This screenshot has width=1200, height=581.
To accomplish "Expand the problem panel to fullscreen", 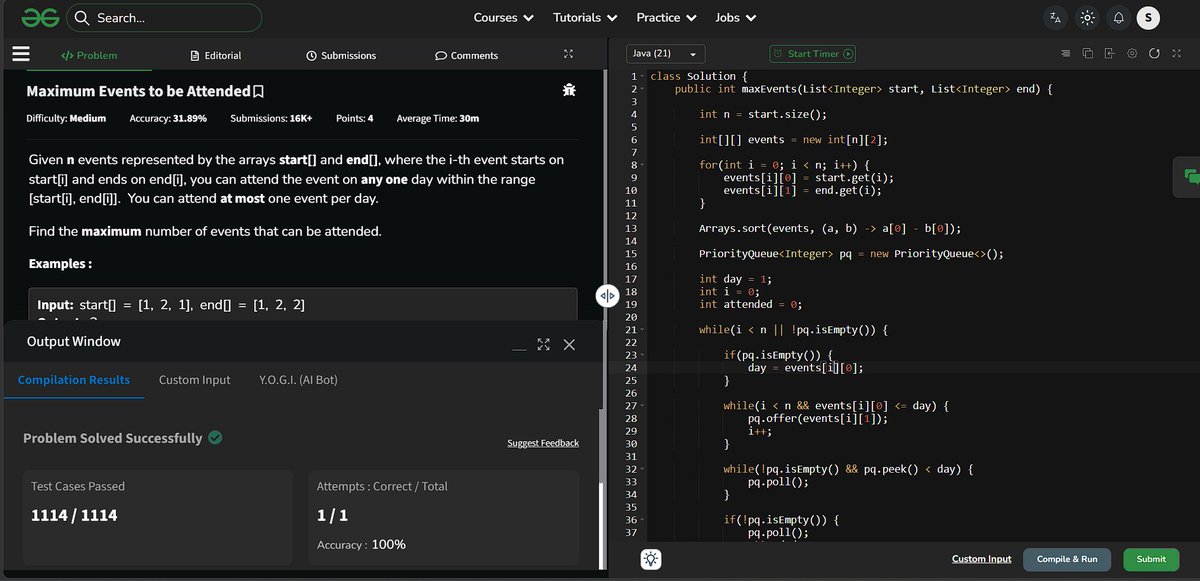I will click(569, 54).
